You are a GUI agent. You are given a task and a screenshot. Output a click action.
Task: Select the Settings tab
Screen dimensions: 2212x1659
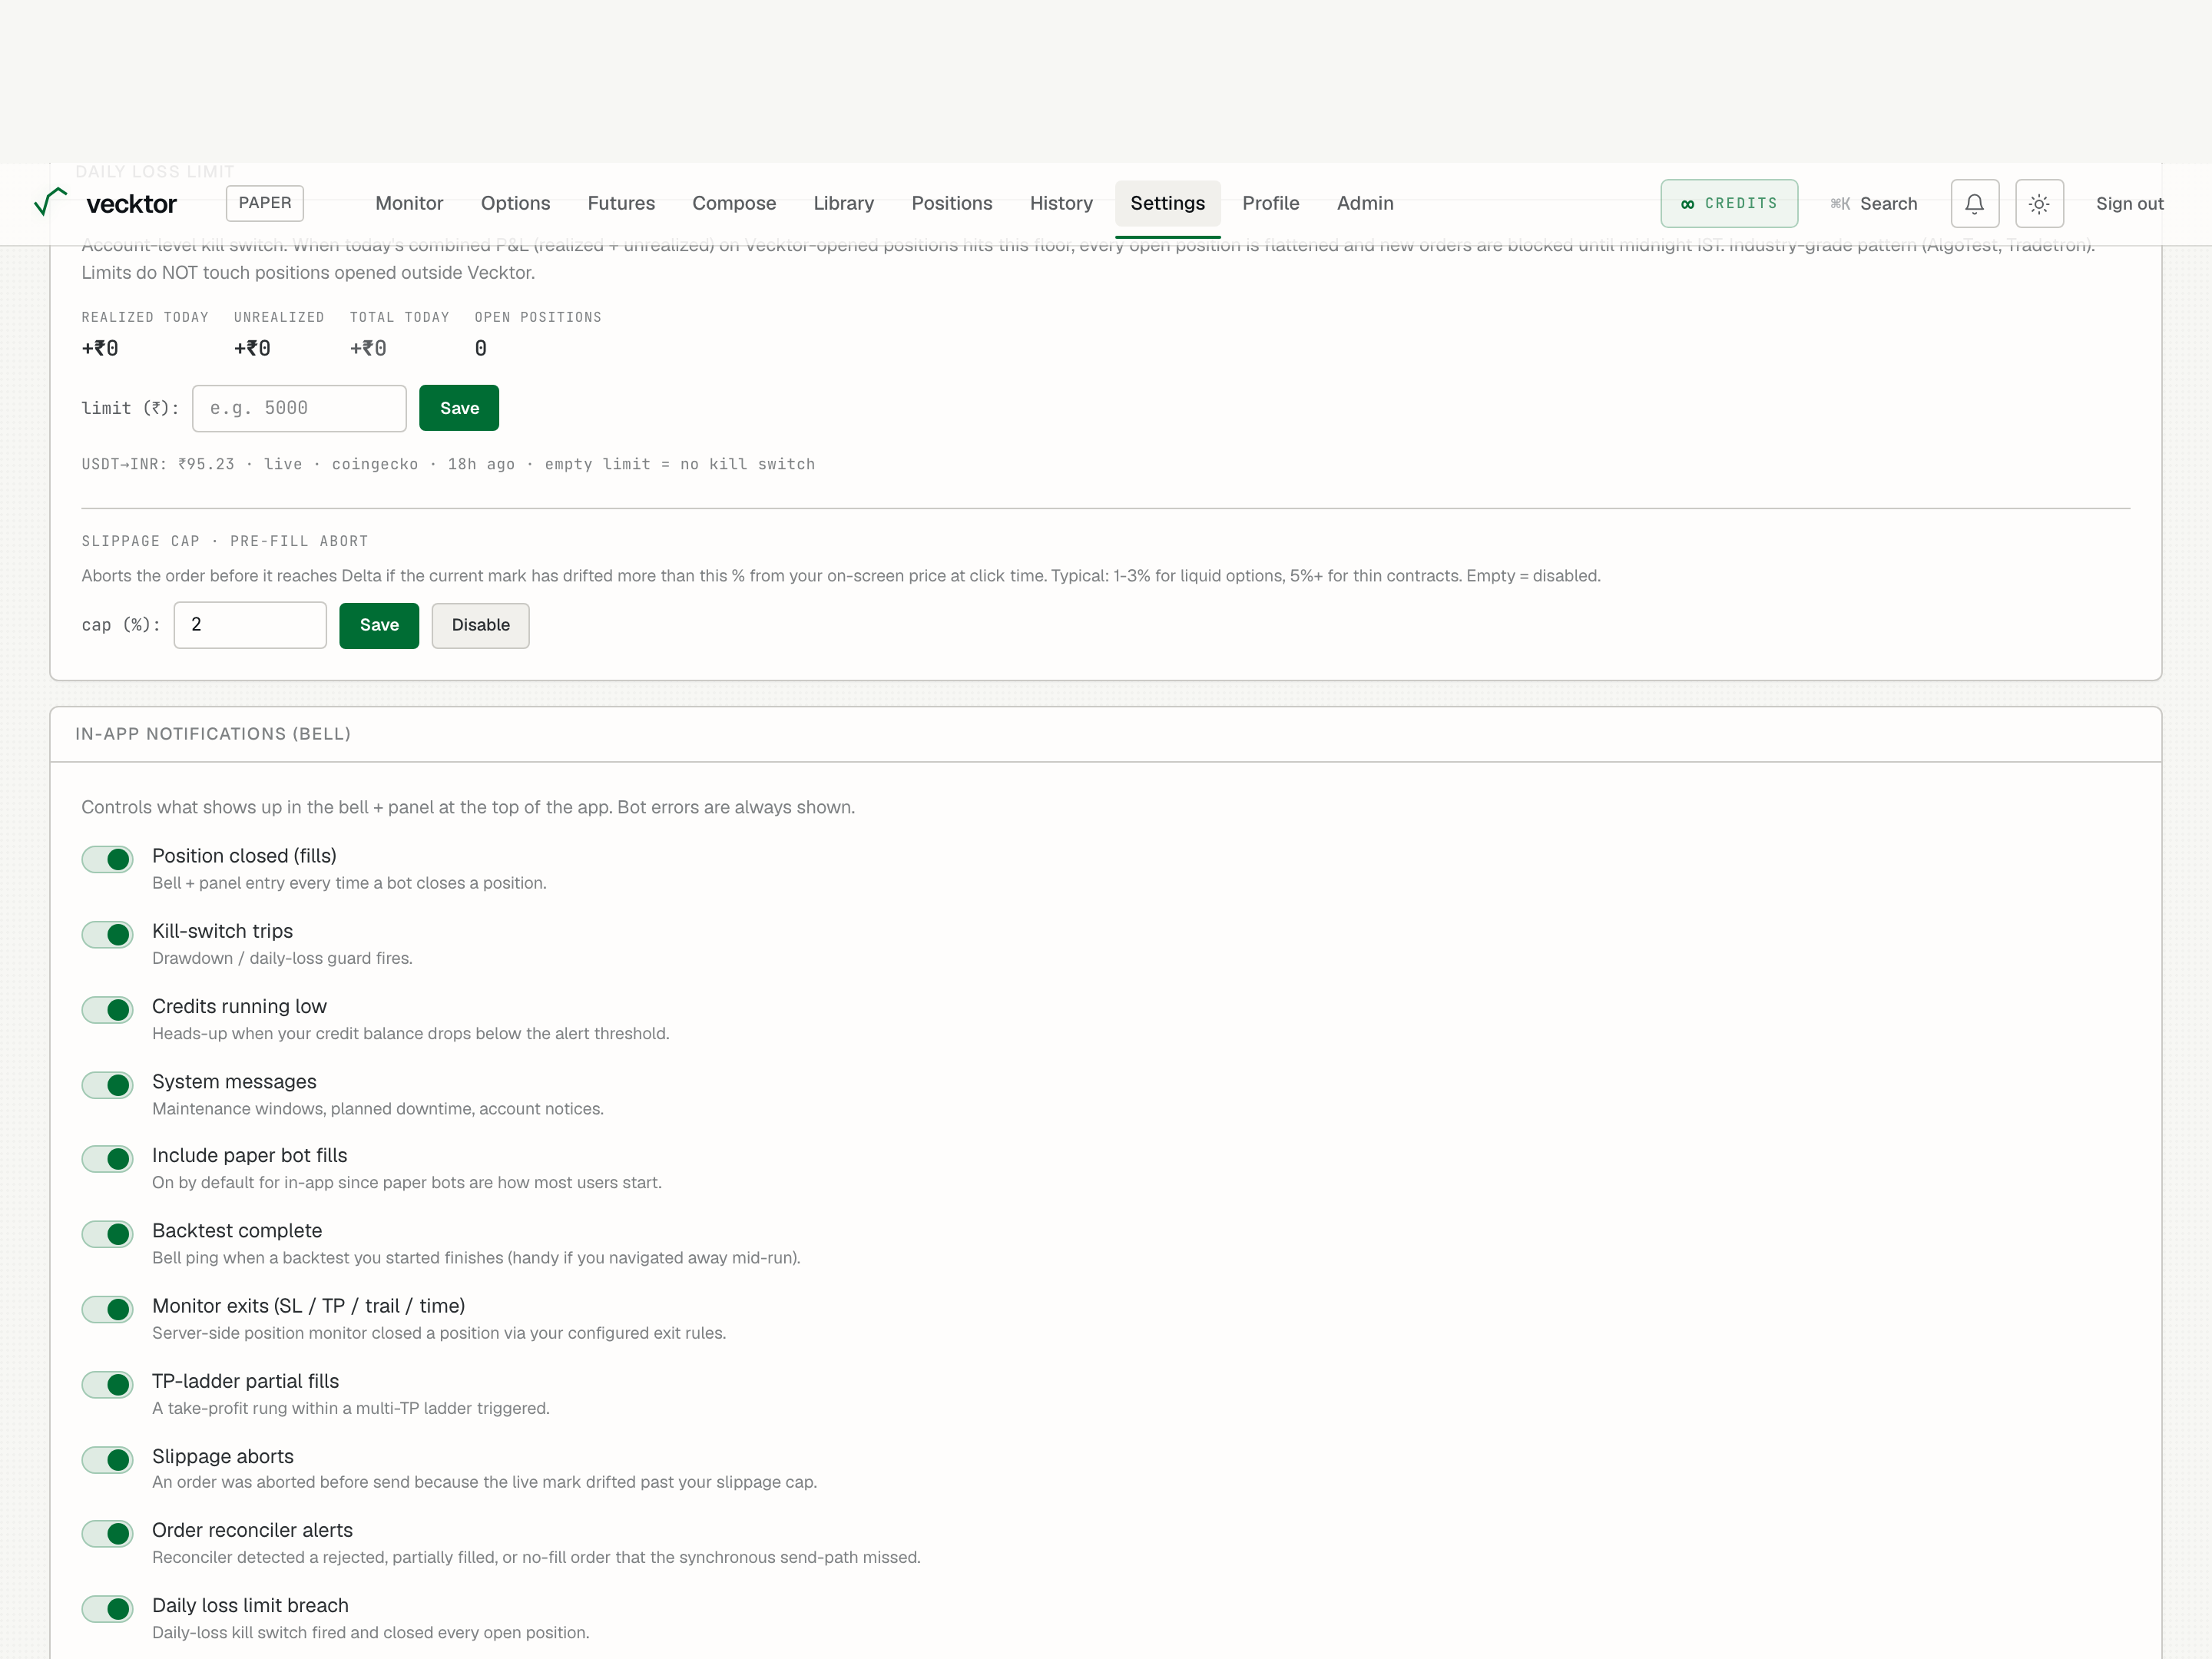(x=1167, y=203)
